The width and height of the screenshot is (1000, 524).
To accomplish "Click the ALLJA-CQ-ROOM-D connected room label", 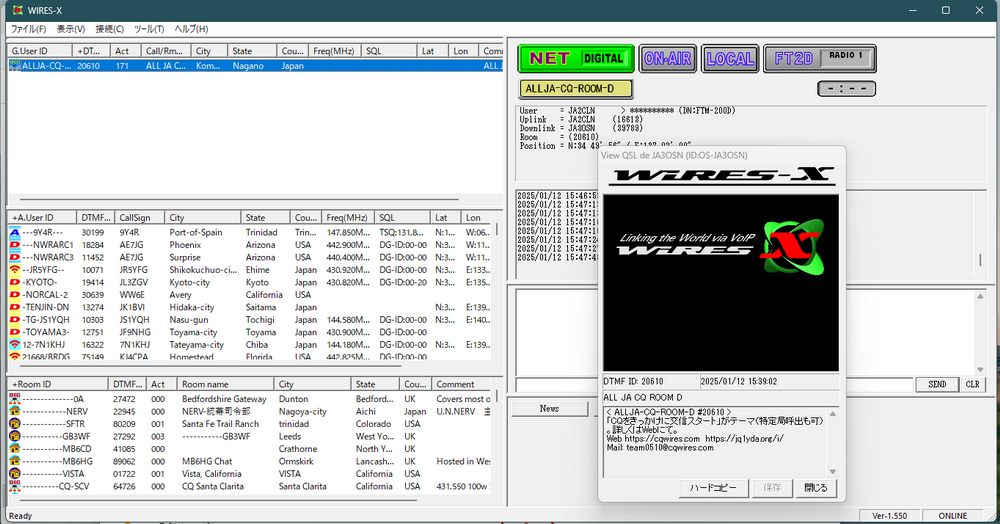I will pos(576,89).
